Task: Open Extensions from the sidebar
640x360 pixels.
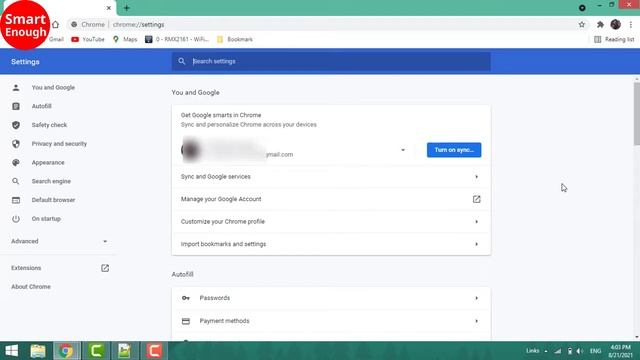Action: (26, 268)
